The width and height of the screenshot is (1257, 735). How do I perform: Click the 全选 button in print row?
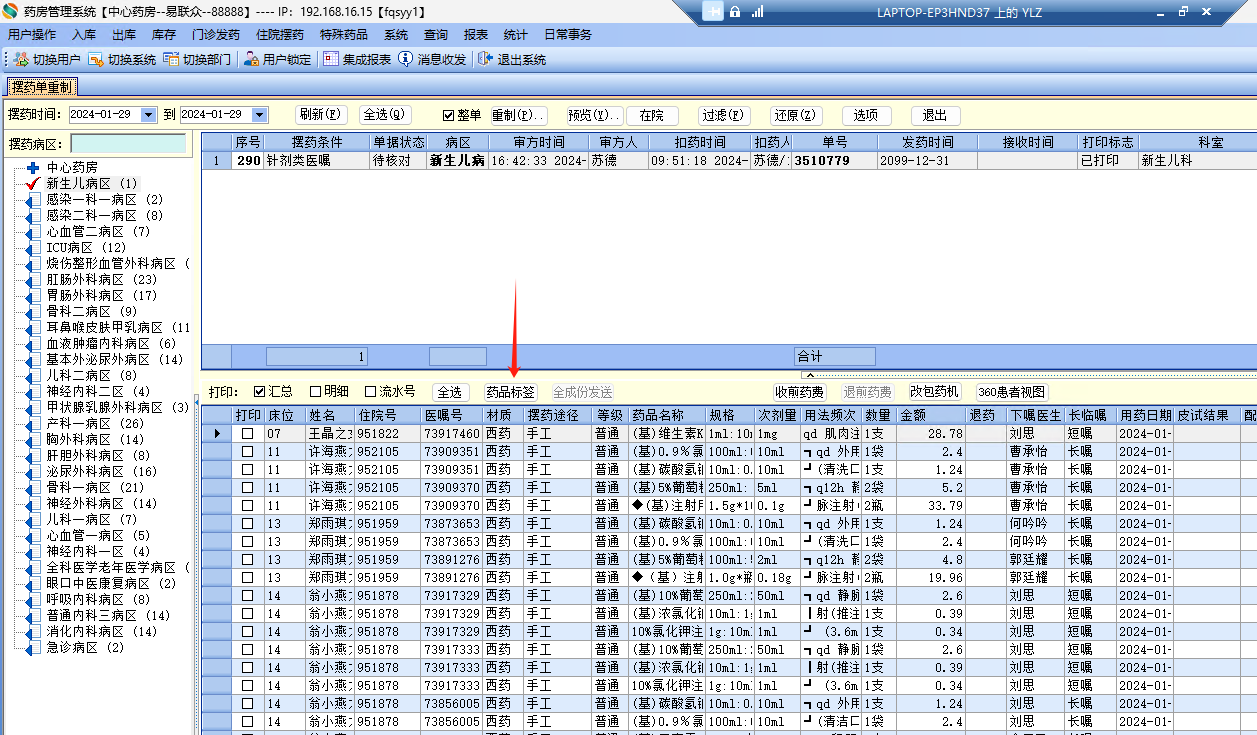(x=450, y=392)
